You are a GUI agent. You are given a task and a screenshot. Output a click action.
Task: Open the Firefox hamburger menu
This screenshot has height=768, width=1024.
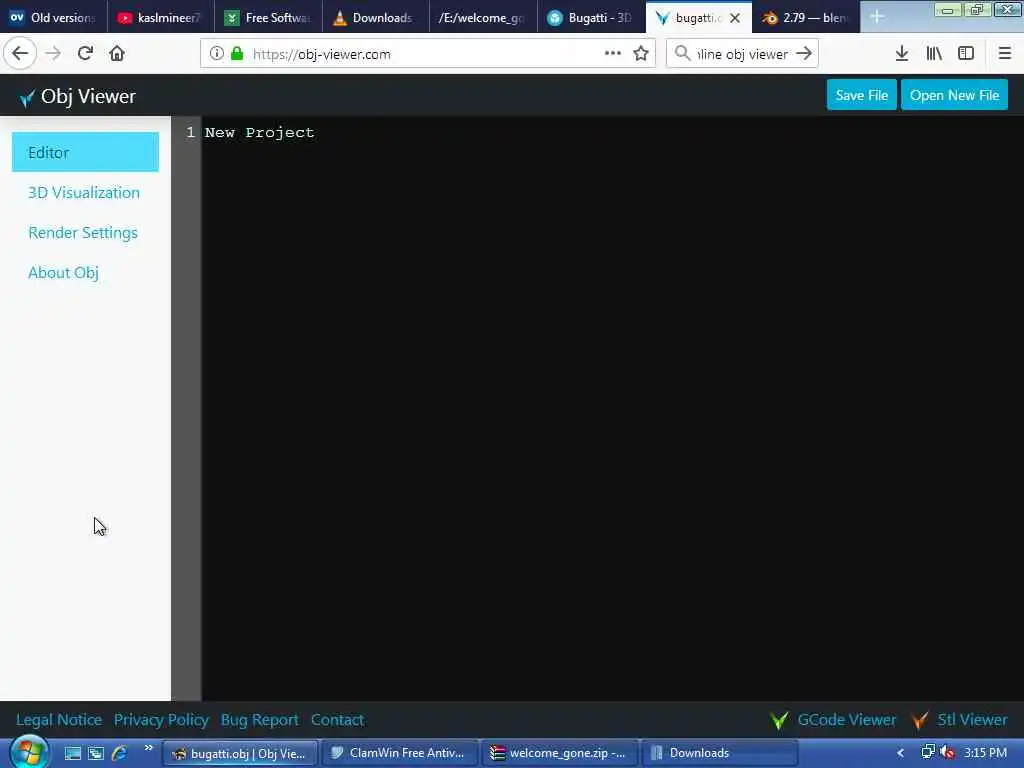coord(1004,54)
